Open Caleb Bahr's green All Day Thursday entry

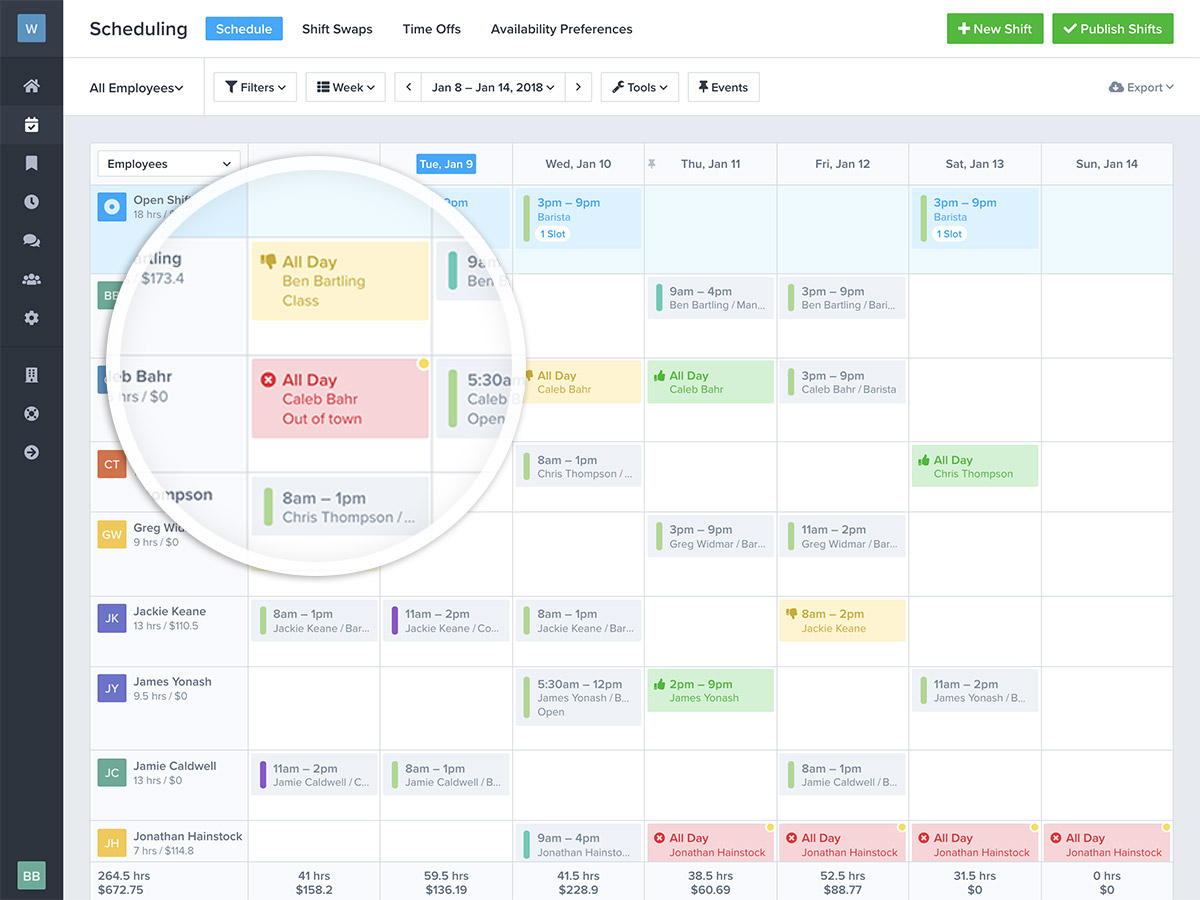pos(710,382)
